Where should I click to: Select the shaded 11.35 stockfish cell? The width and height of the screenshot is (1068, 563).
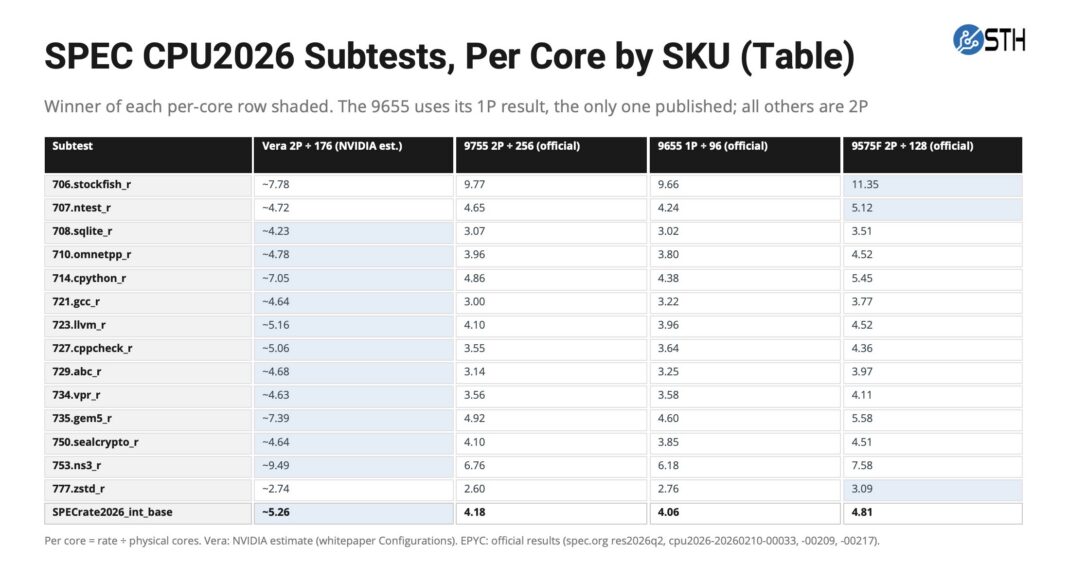click(x=932, y=185)
